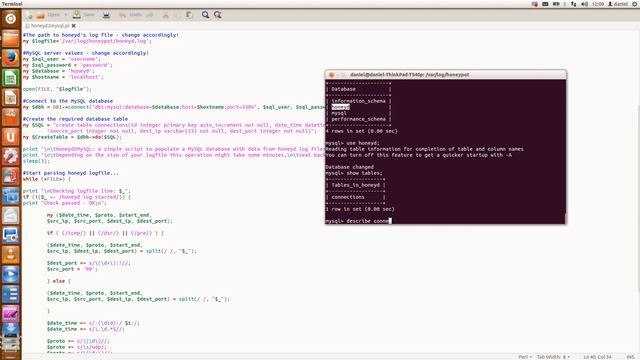
Task: Copy the selection via toolbar copy icon
Action: point(178,15)
